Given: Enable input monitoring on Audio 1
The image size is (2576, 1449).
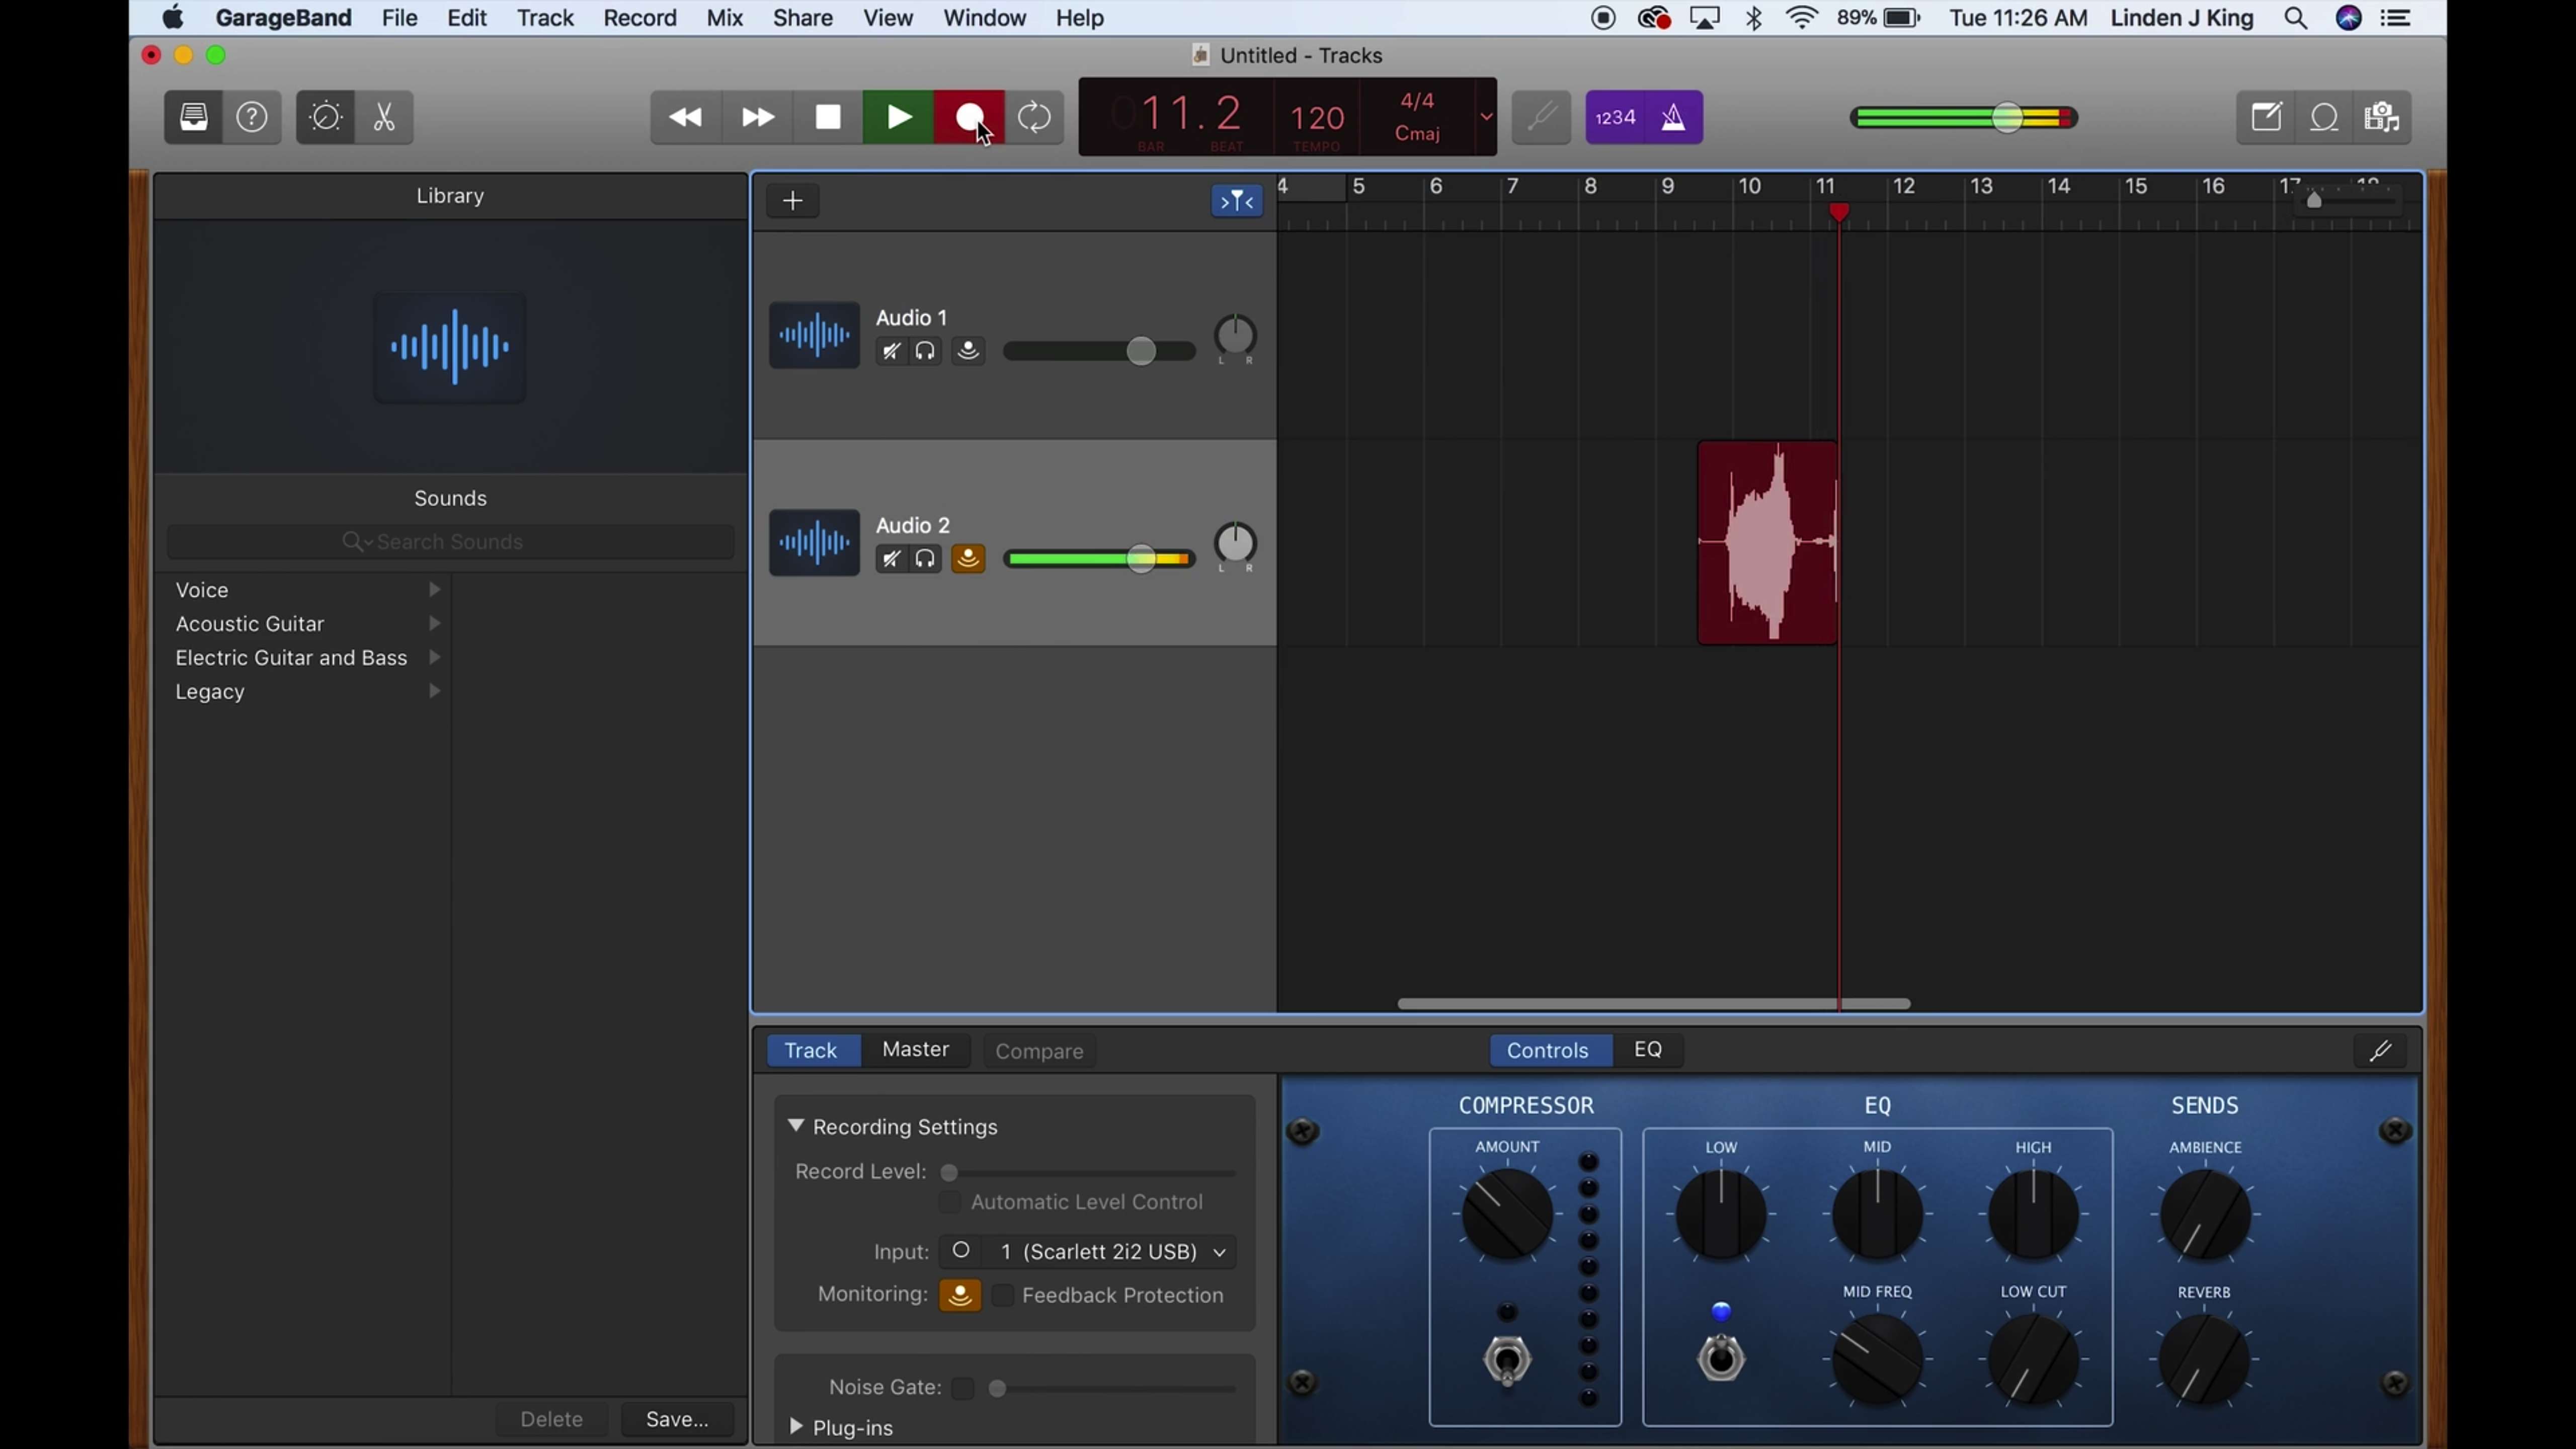Looking at the screenshot, I should click(968, 352).
